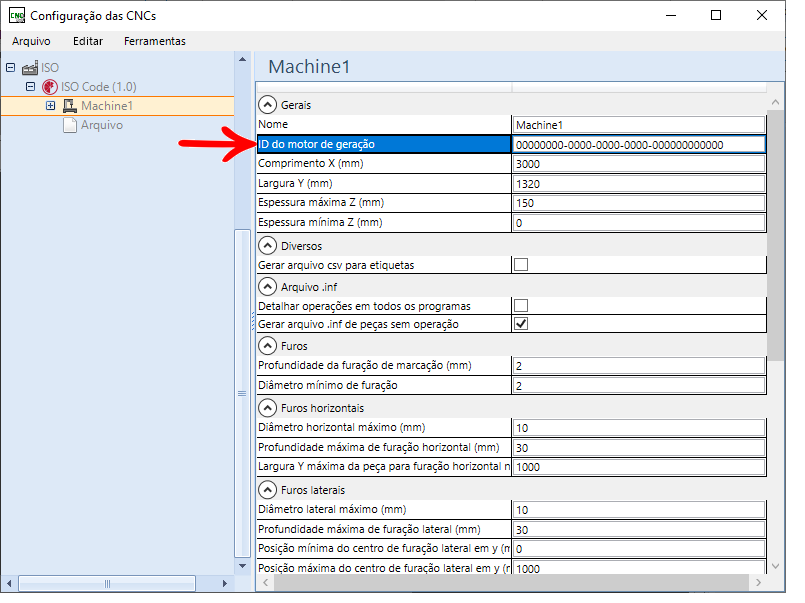Click properties horizontal scroll right arrow
This screenshot has height=603, width=805.
(x=758, y=582)
